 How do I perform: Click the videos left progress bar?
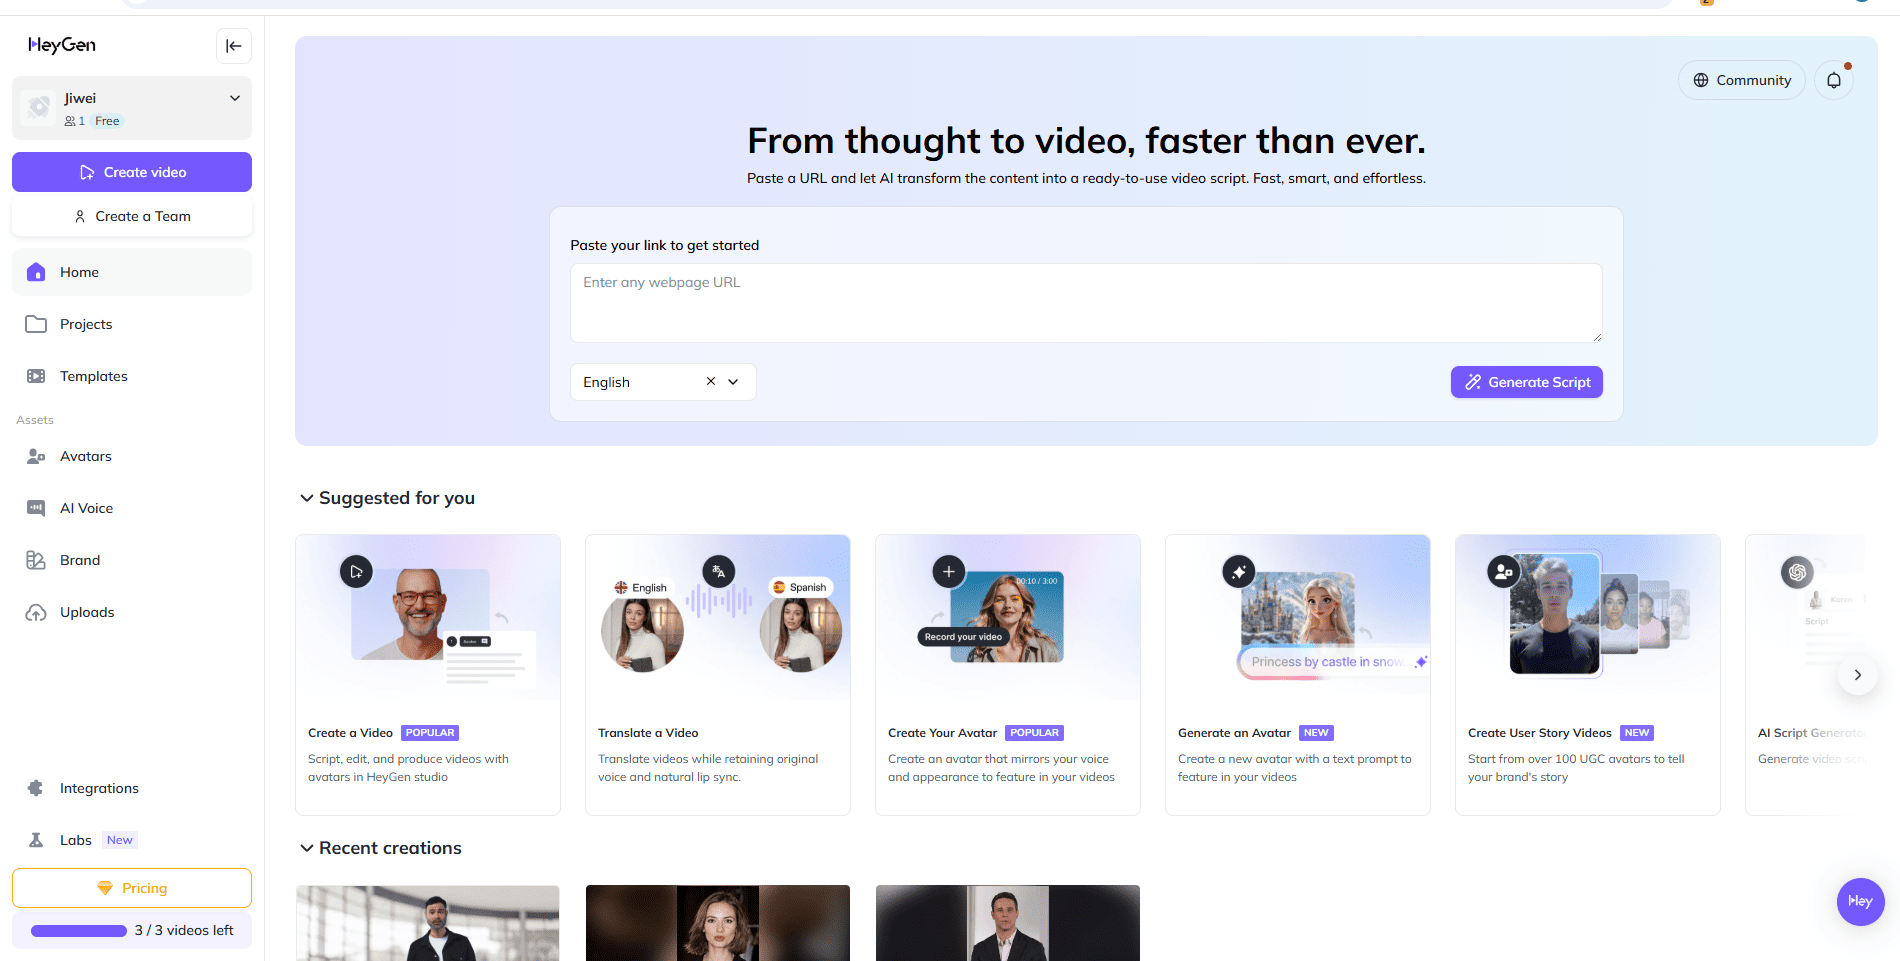point(79,931)
